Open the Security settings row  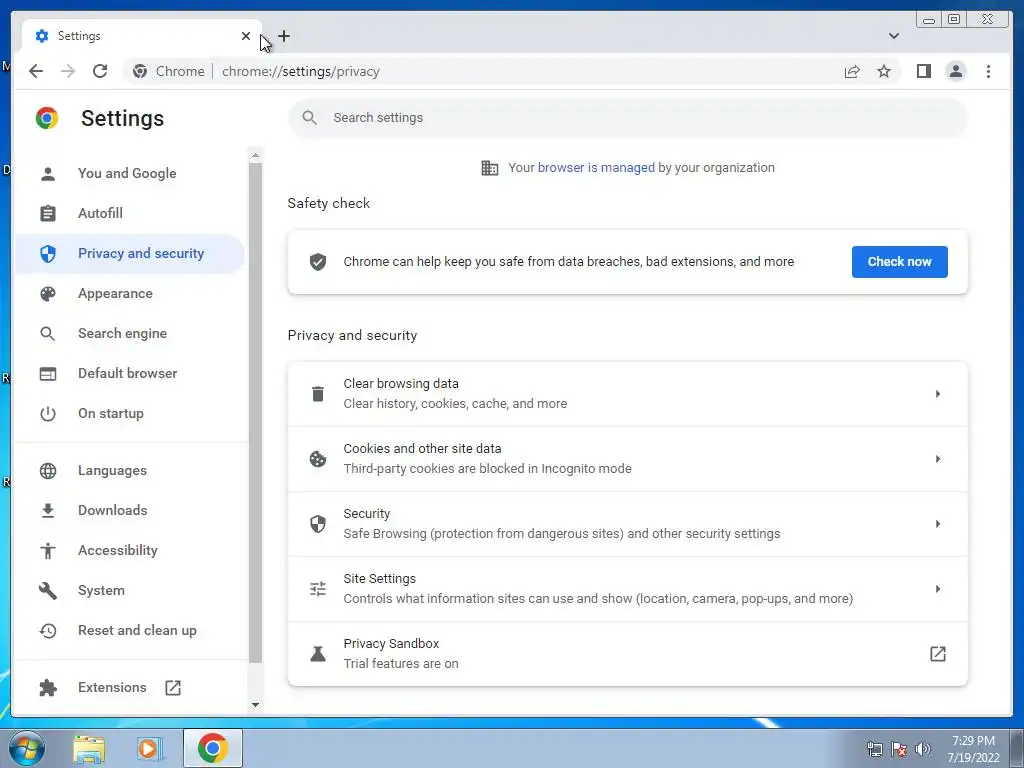click(x=628, y=524)
